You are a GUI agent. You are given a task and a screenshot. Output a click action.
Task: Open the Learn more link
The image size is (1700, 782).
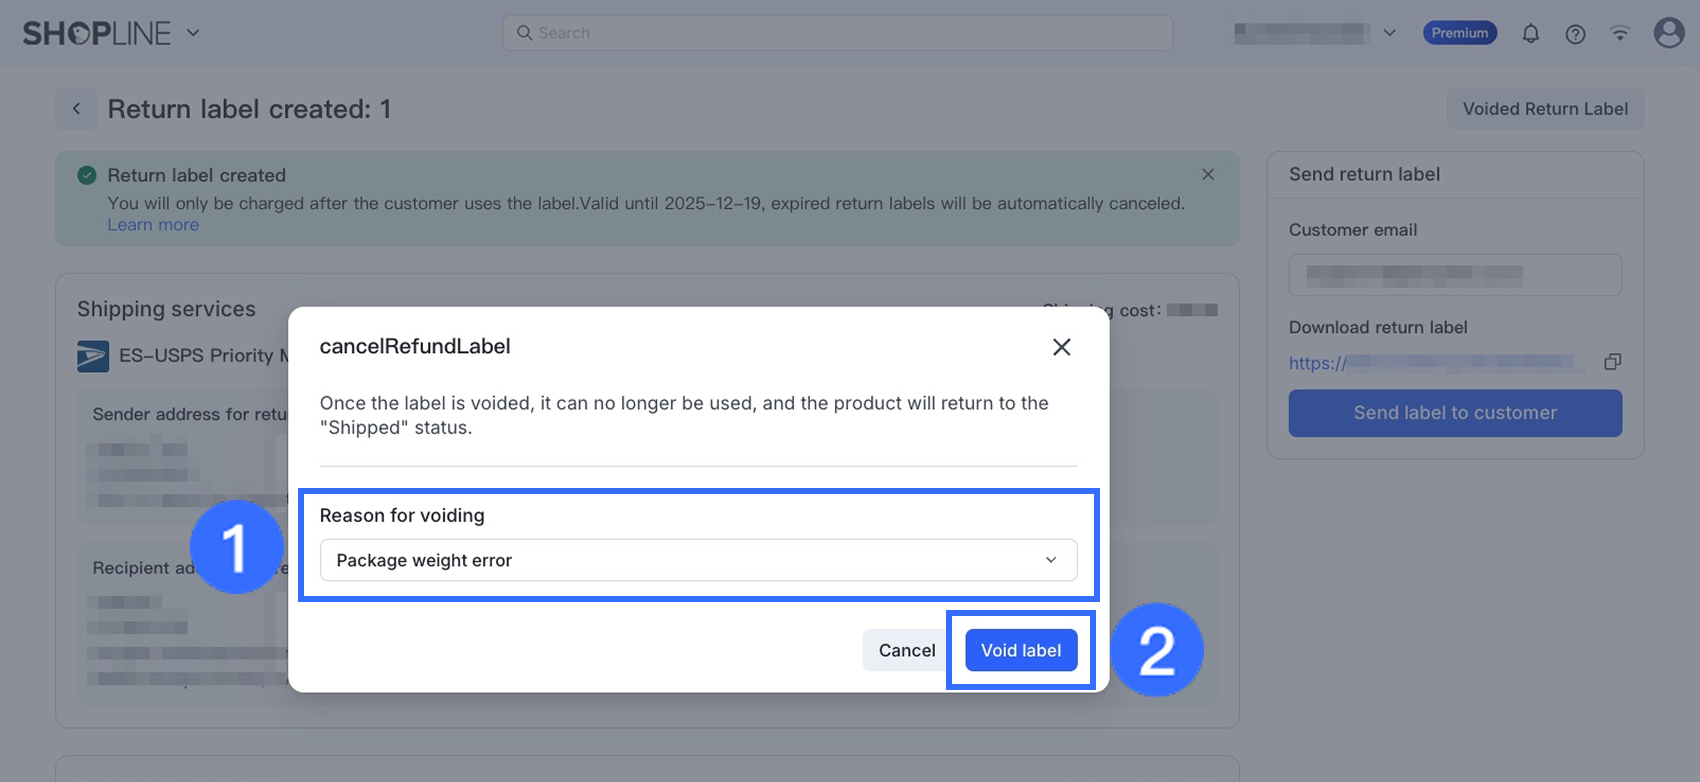(x=153, y=225)
